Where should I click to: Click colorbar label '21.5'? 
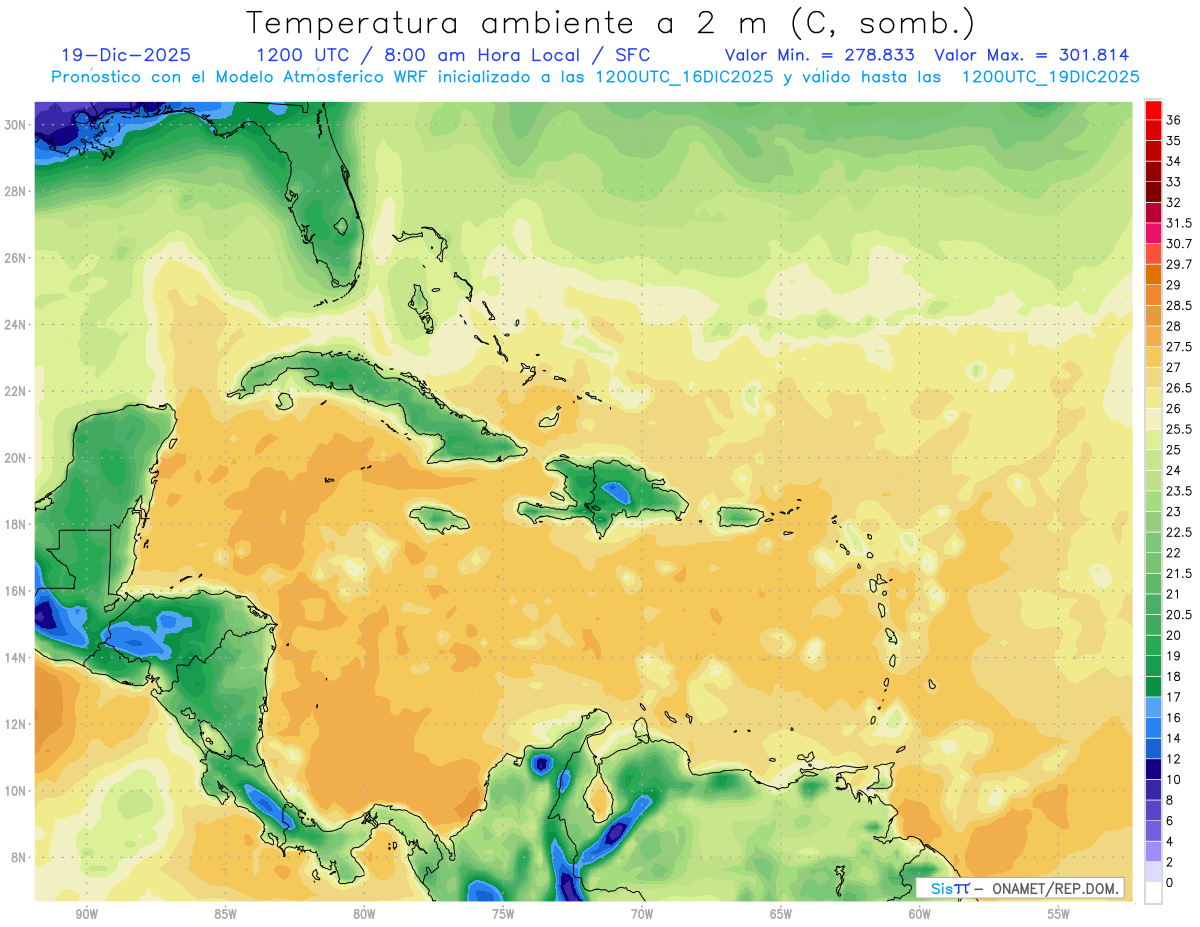point(1179,574)
